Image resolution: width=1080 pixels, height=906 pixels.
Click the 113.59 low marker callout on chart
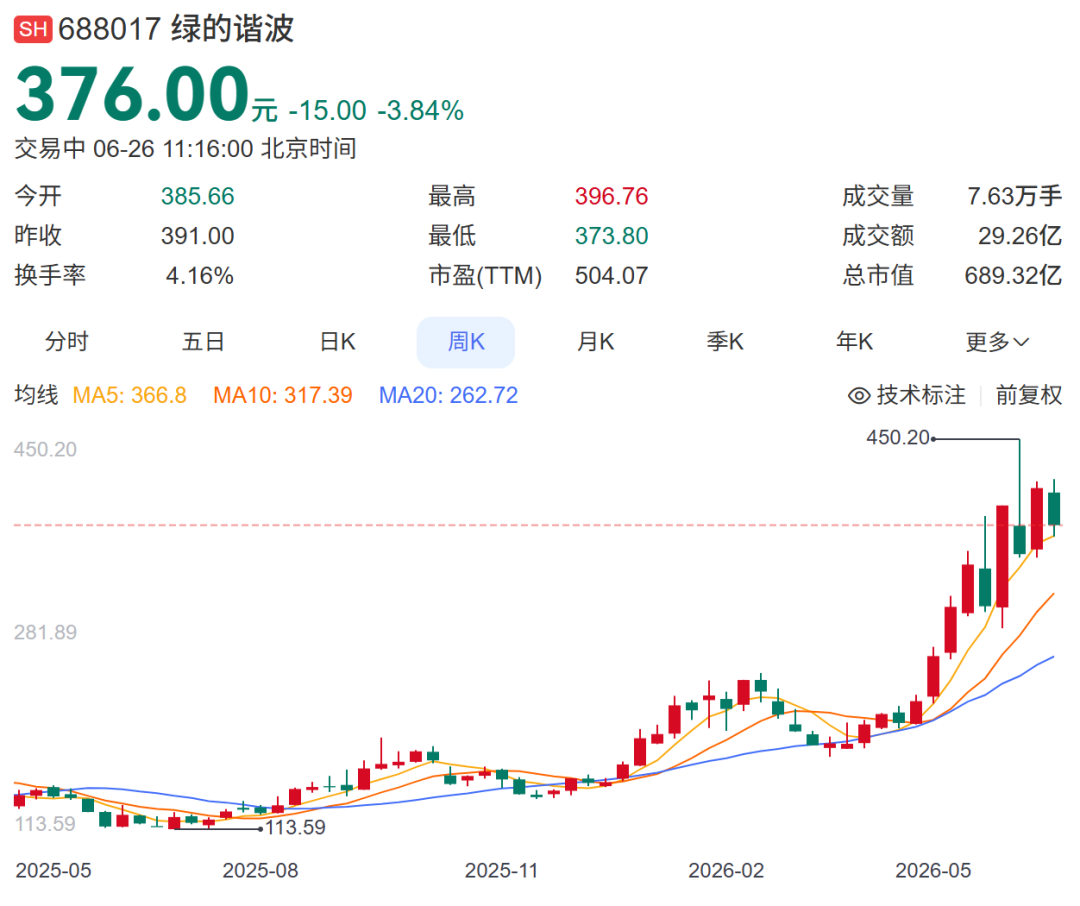pos(295,827)
